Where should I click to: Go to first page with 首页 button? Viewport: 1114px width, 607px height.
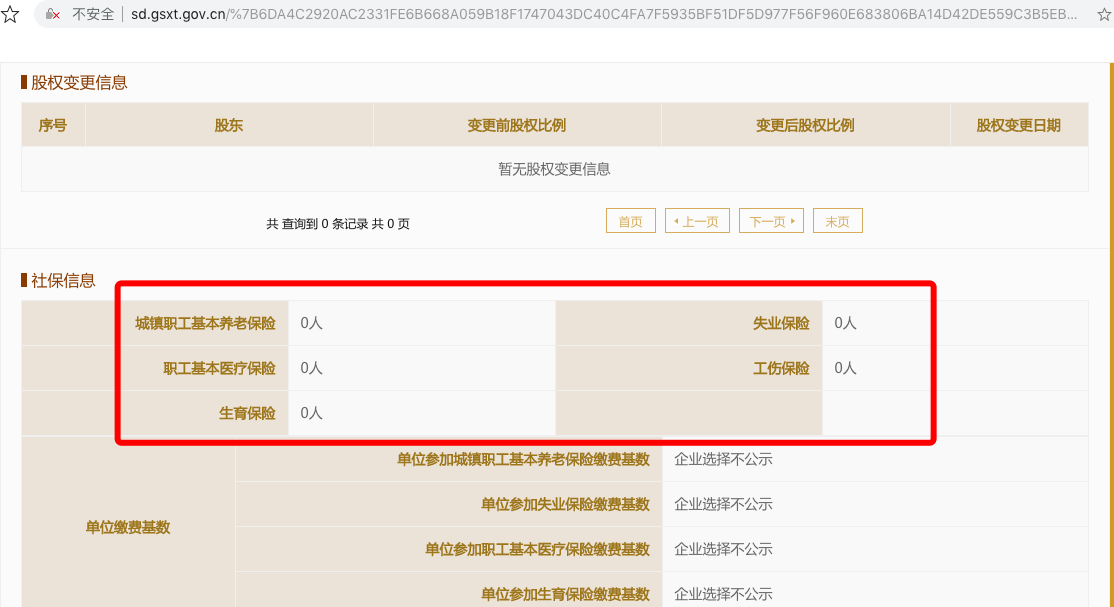pyautogui.click(x=631, y=221)
